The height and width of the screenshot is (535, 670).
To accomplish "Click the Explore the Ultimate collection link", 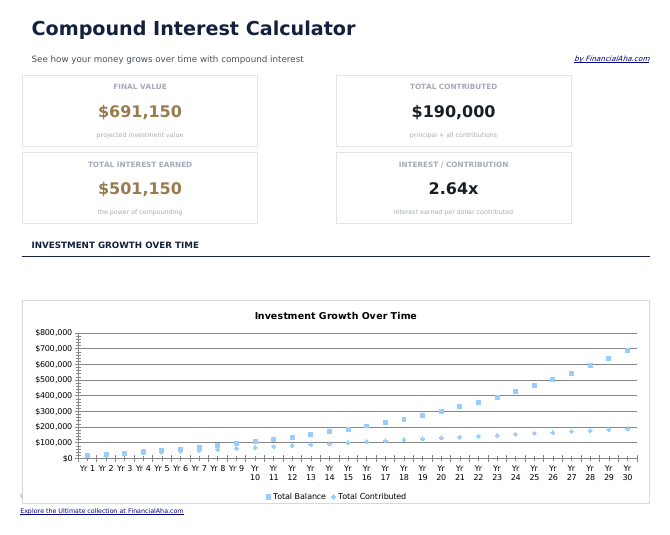I will [102, 511].
